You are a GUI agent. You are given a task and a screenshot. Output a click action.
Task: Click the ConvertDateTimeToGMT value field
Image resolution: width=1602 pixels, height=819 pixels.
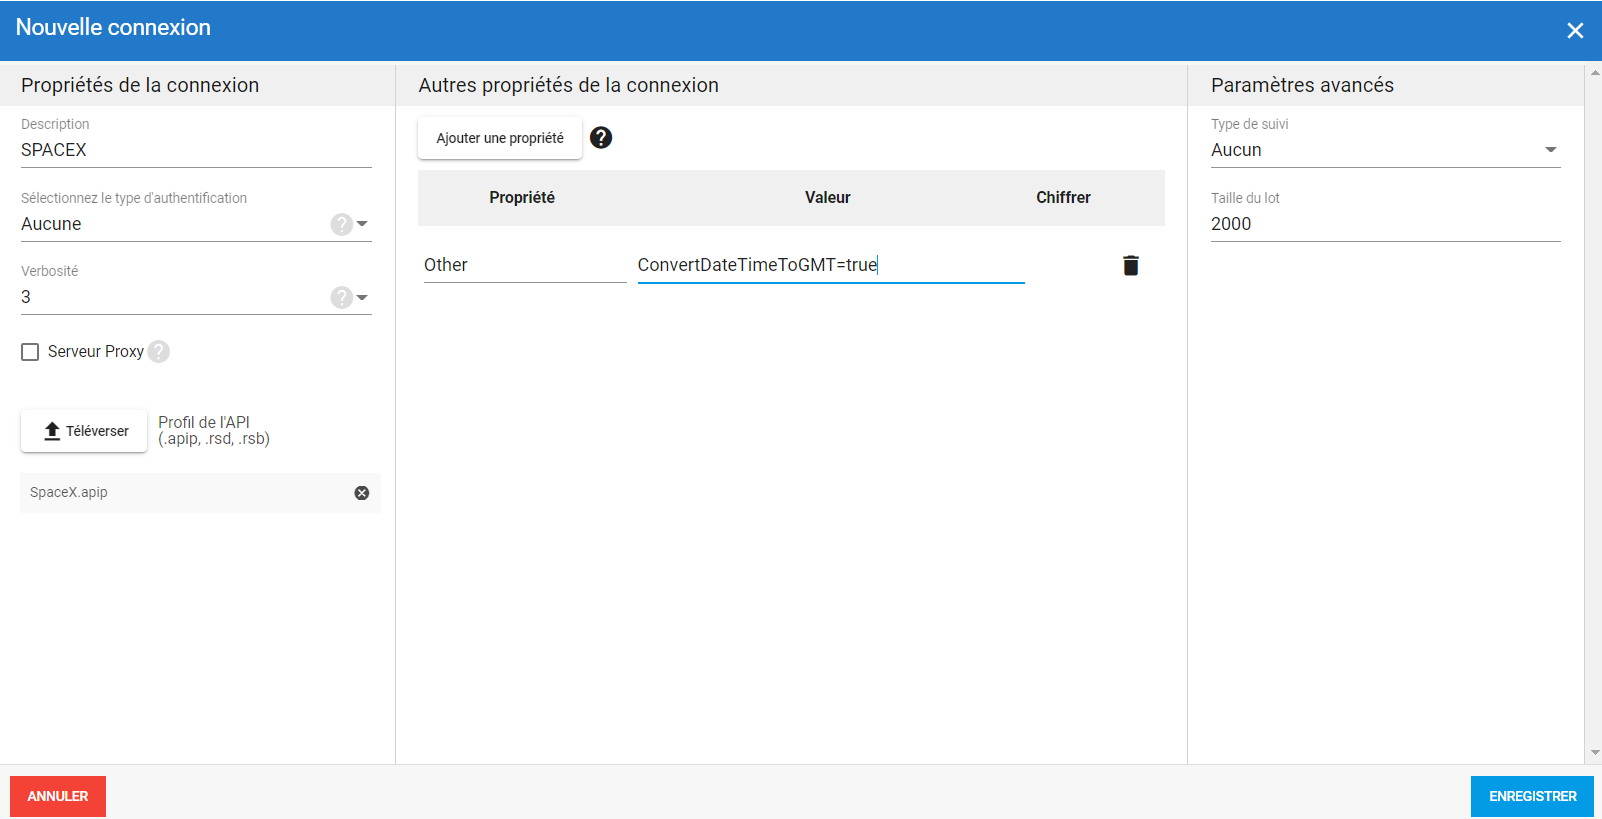tap(830, 265)
